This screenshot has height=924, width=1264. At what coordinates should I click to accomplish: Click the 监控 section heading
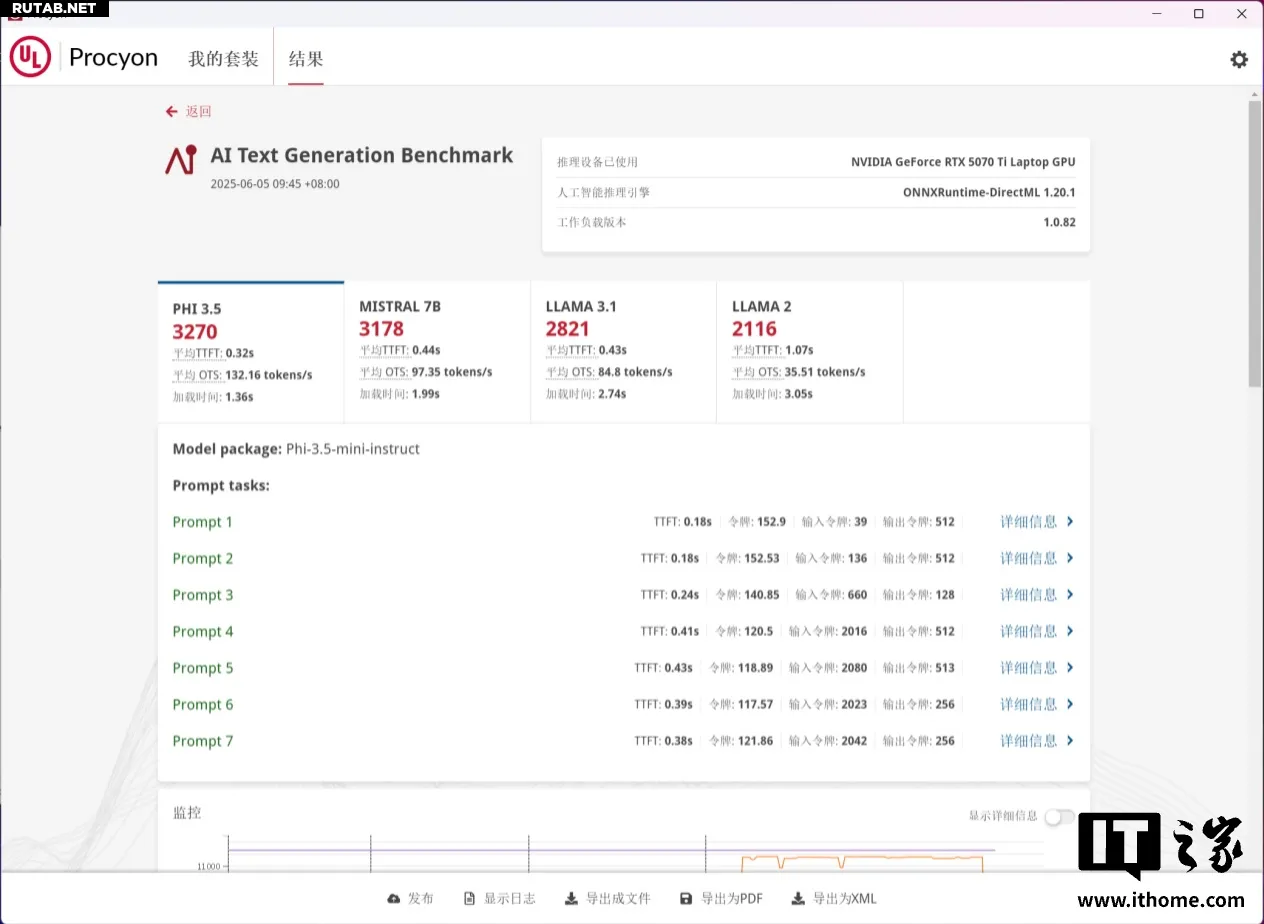tap(187, 813)
